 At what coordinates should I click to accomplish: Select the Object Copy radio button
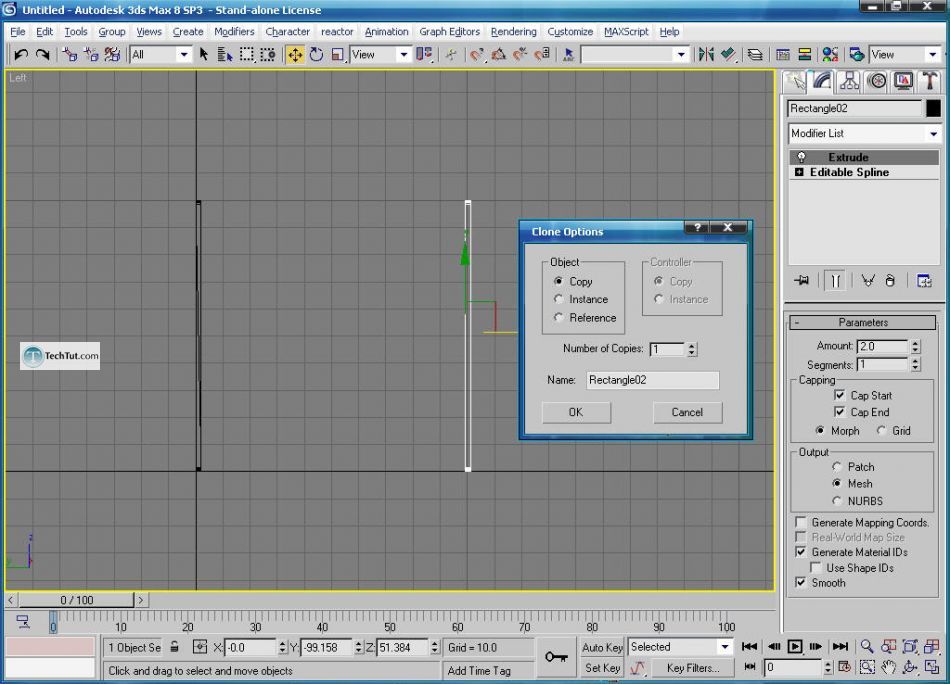point(558,281)
